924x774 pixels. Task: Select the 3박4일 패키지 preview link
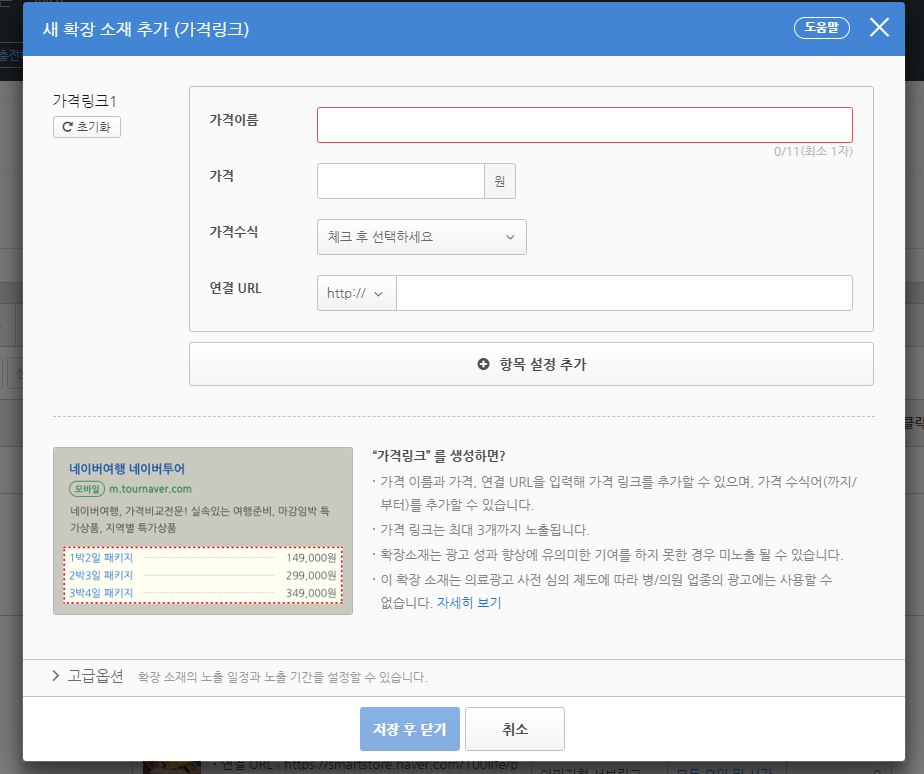(x=102, y=593)
